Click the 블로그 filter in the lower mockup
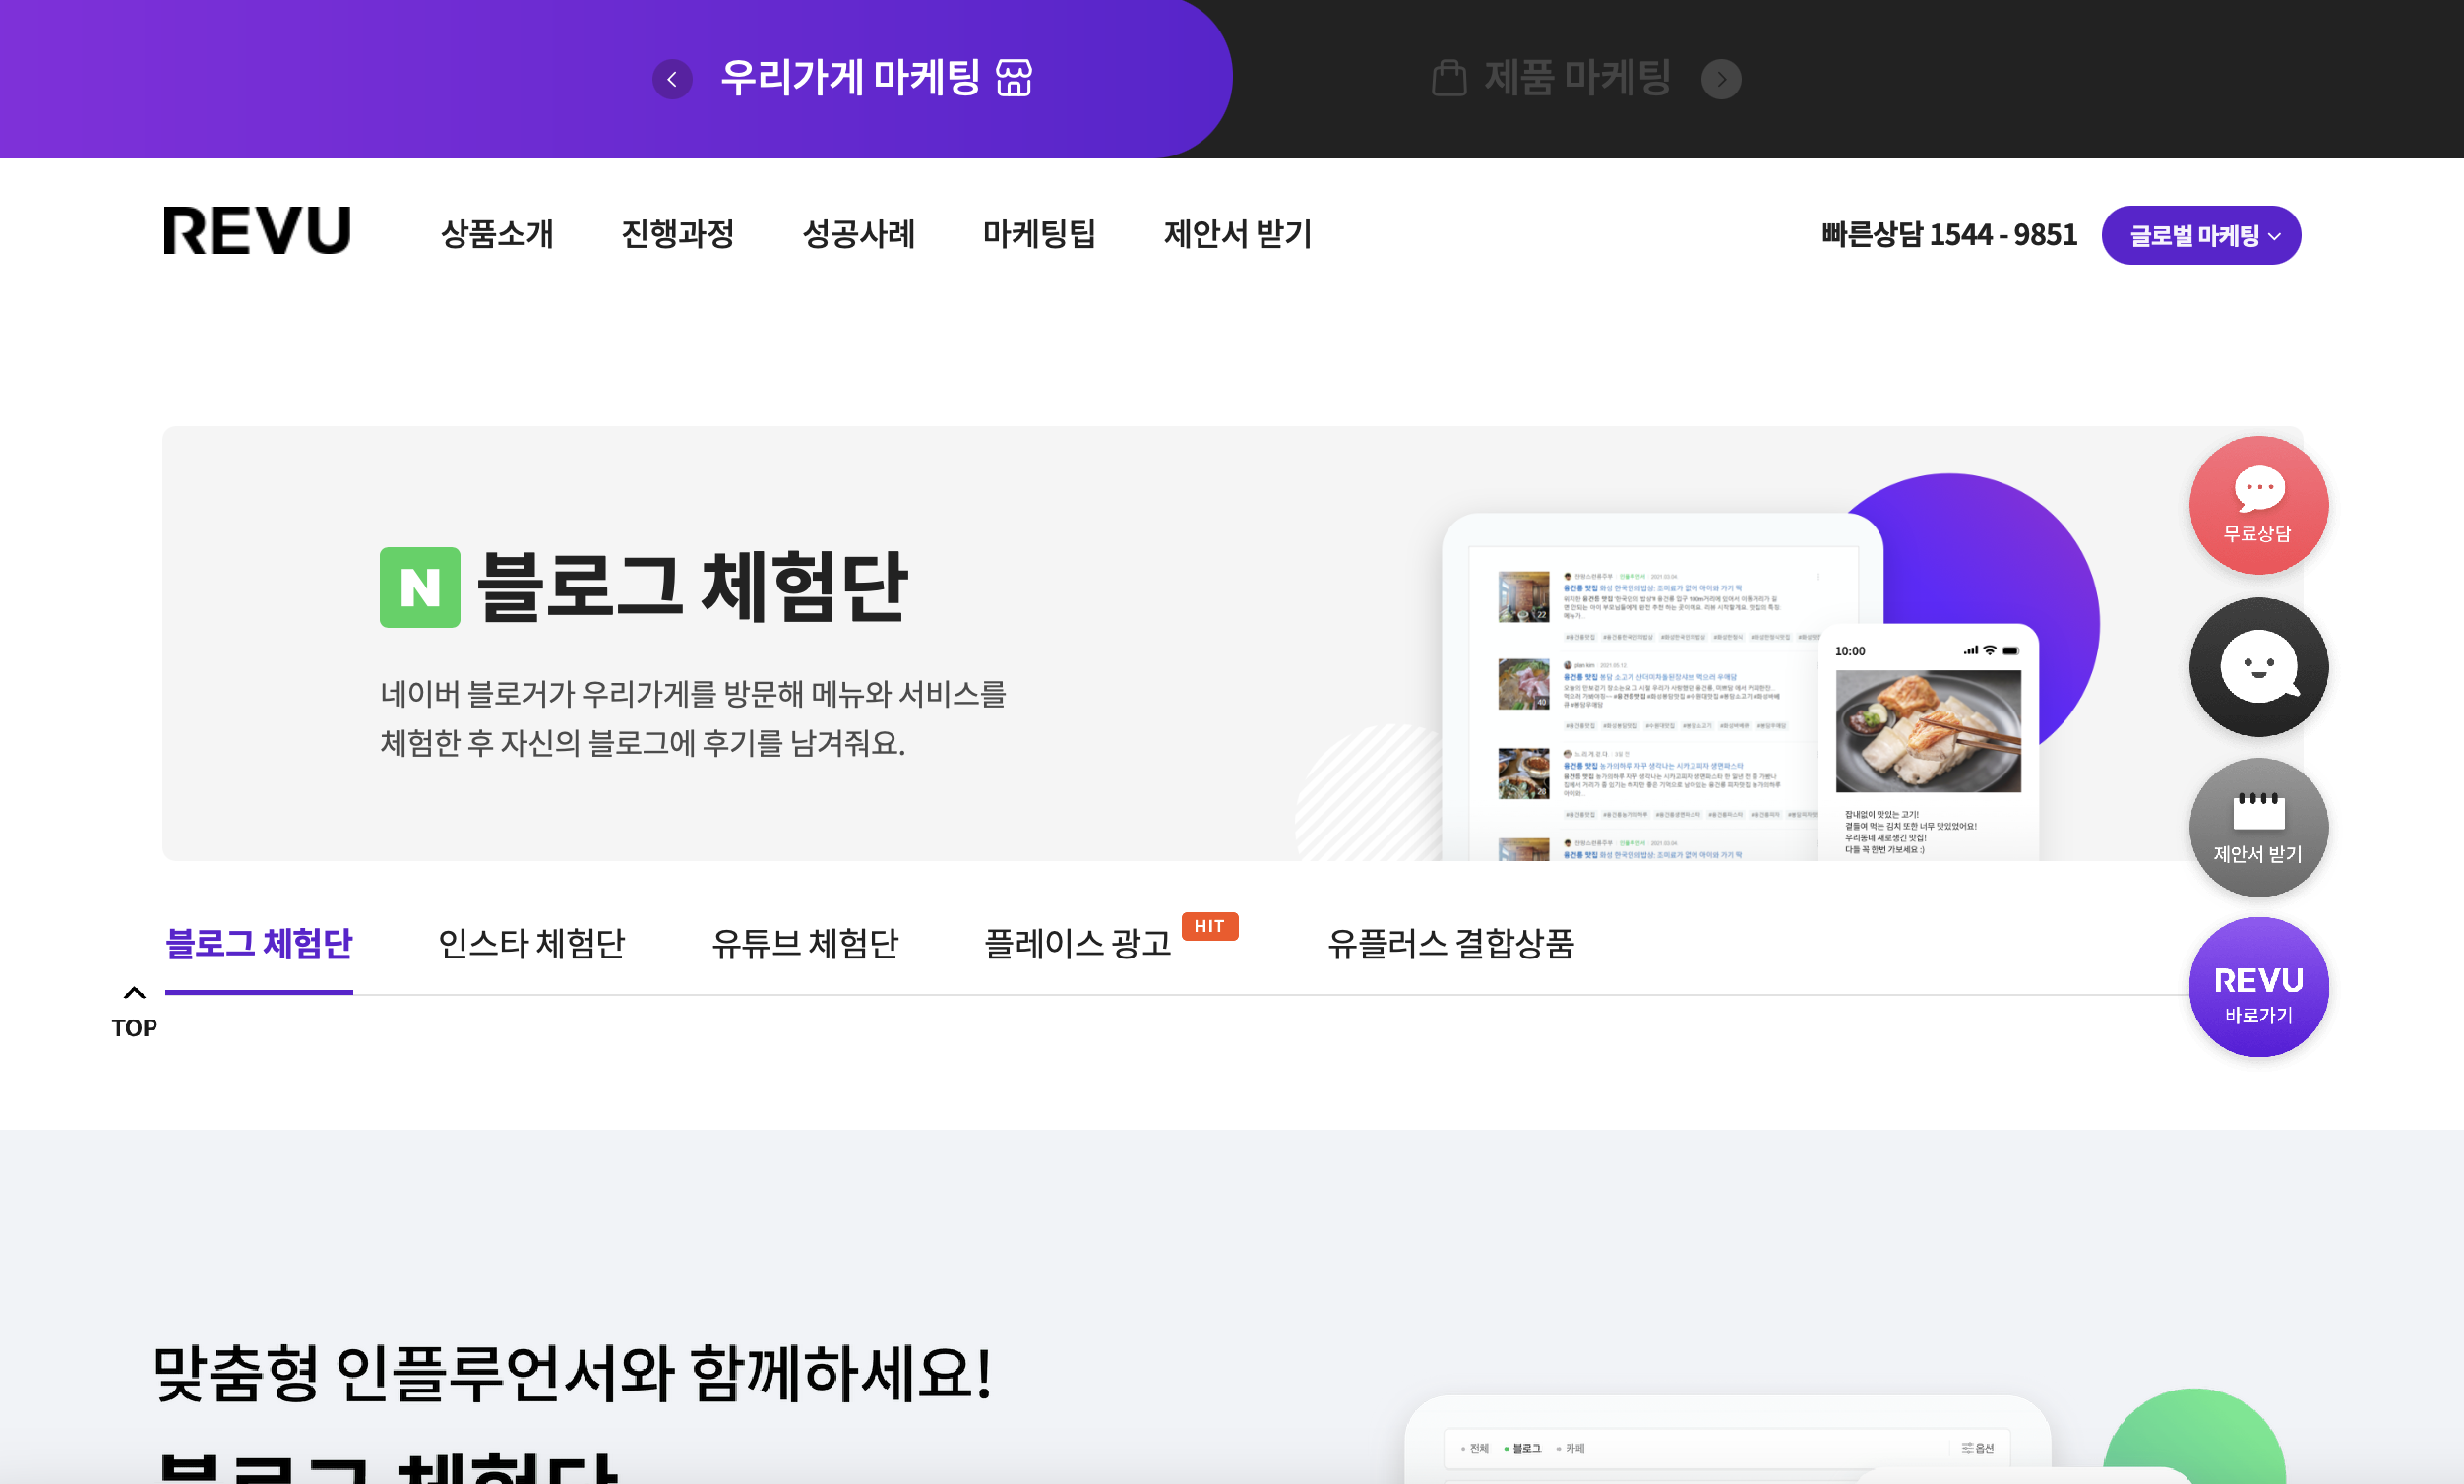This screenshot has height=1484, width=2464. (1523, 1449)
